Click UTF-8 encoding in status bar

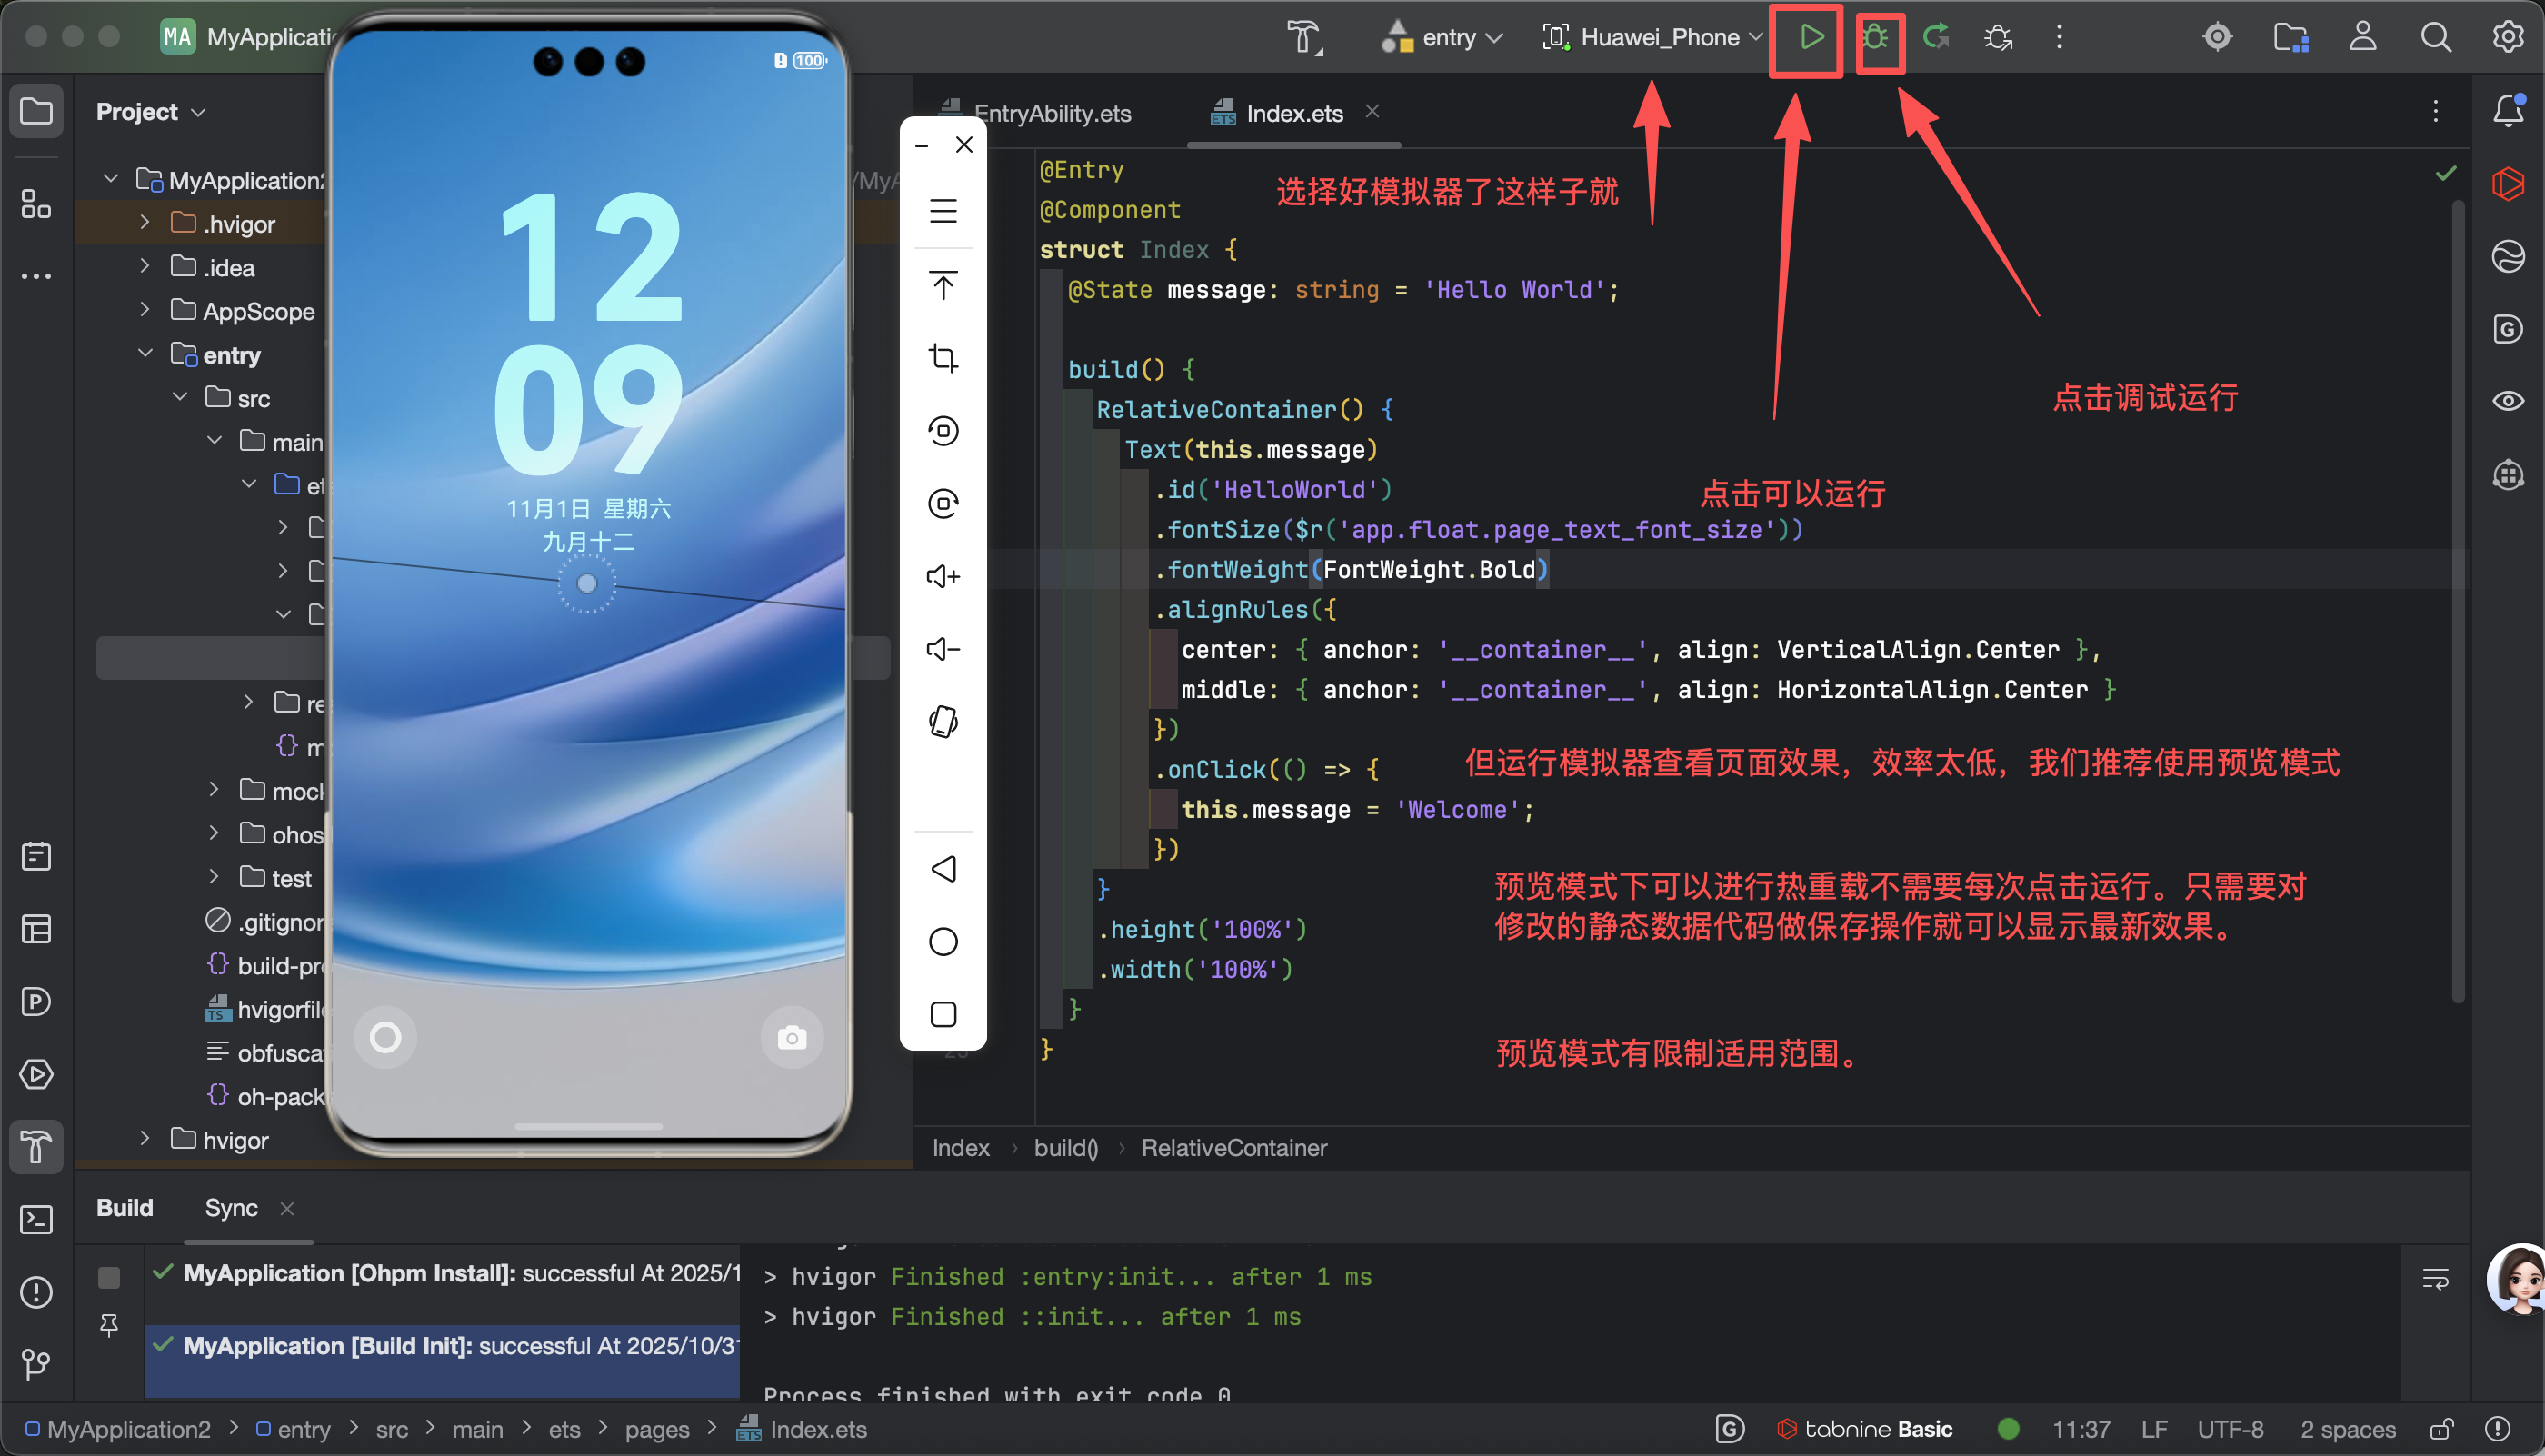pos(2230,1429)
